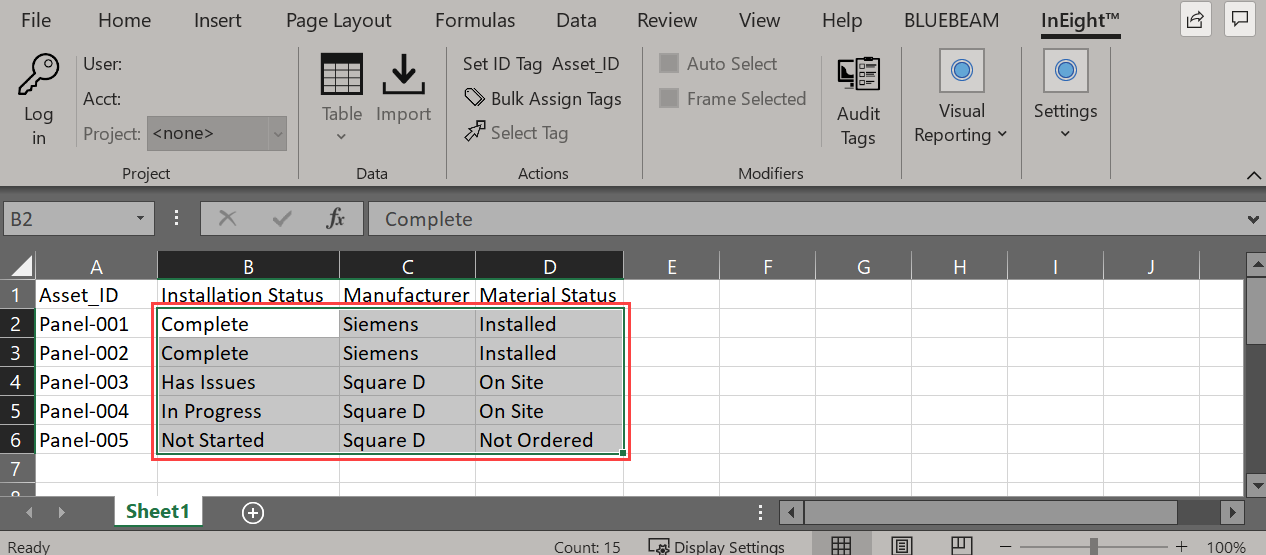Image resolution: width=1266 pixels, height=555 pixels.
Task: Select the Not Ordered cell
Action: tap(549, 440)
